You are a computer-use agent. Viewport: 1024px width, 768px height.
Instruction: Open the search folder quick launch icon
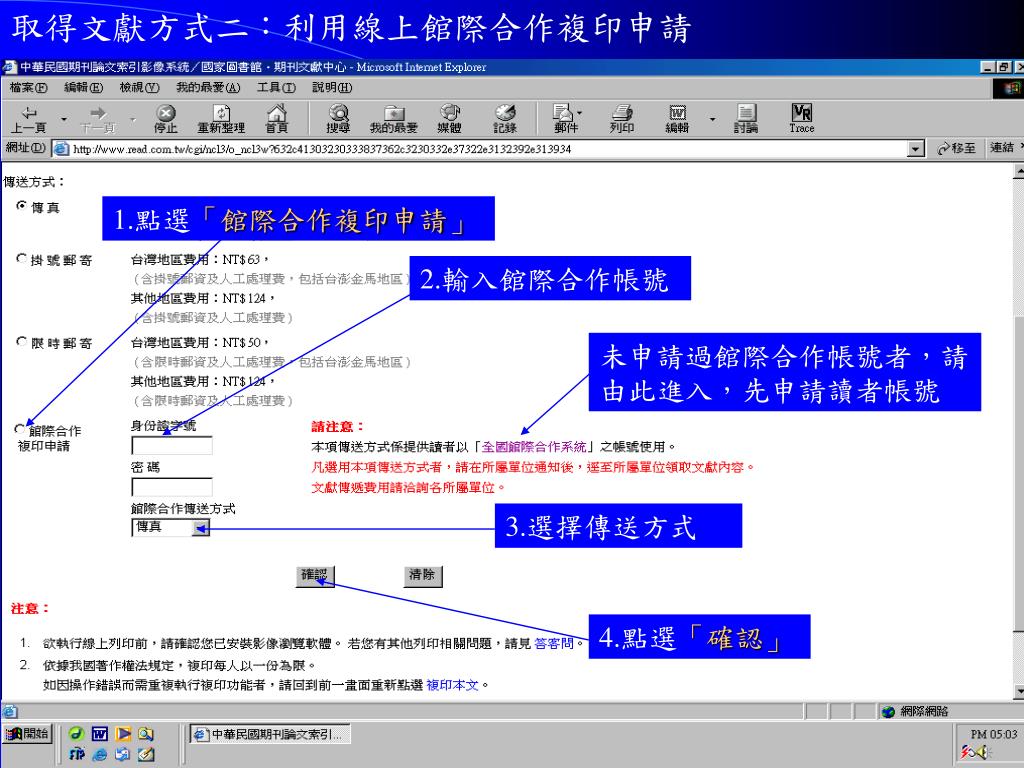click(146, 734)
